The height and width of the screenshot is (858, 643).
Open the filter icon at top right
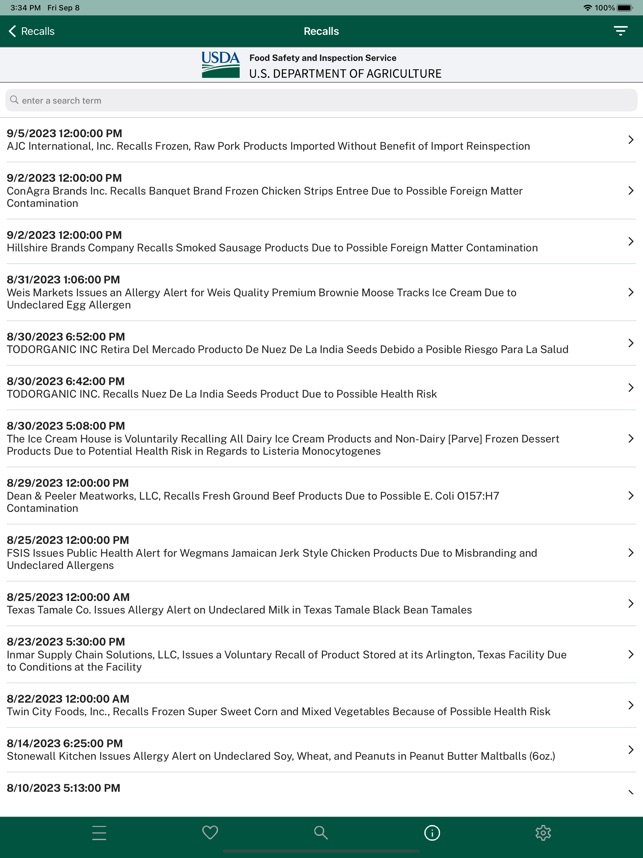point(619,31)
